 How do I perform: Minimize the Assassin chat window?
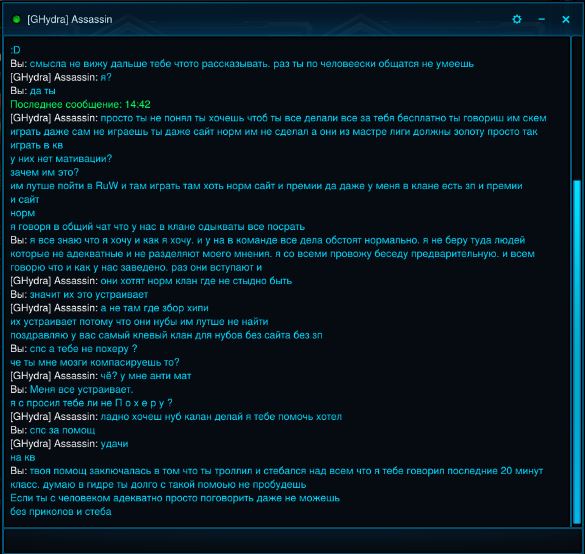[541, 19]
